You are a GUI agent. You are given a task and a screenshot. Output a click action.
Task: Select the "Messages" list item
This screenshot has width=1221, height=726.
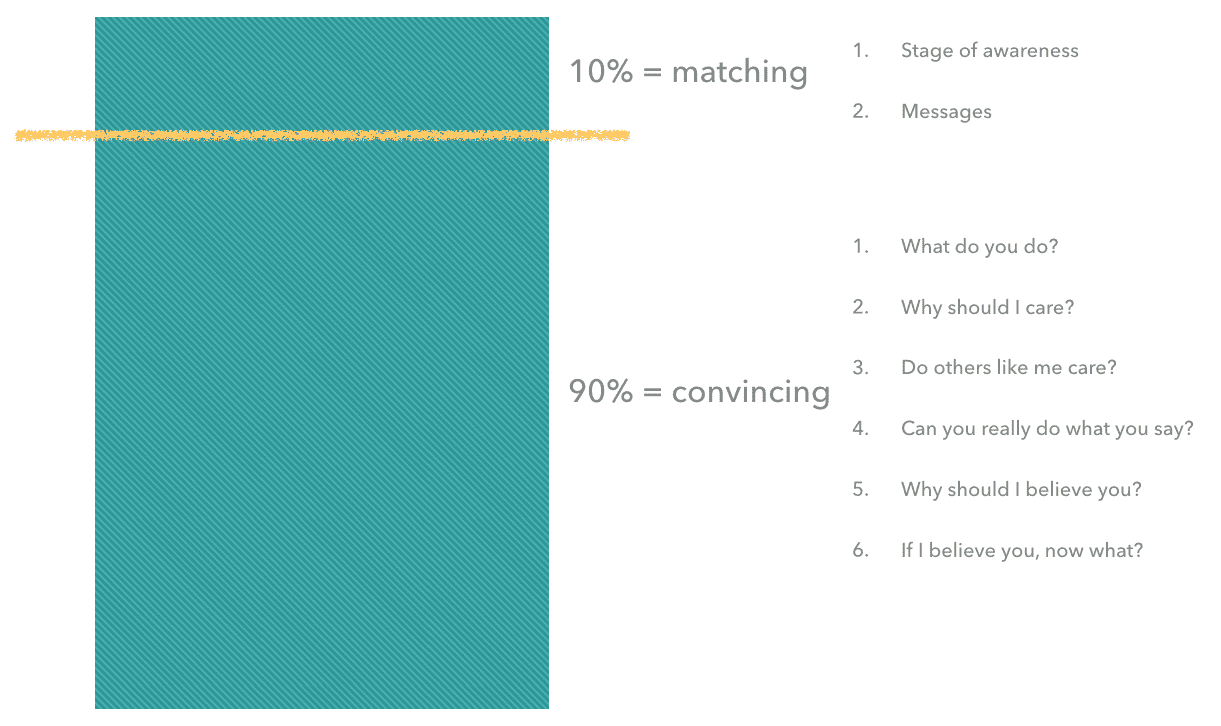point(946,112)
